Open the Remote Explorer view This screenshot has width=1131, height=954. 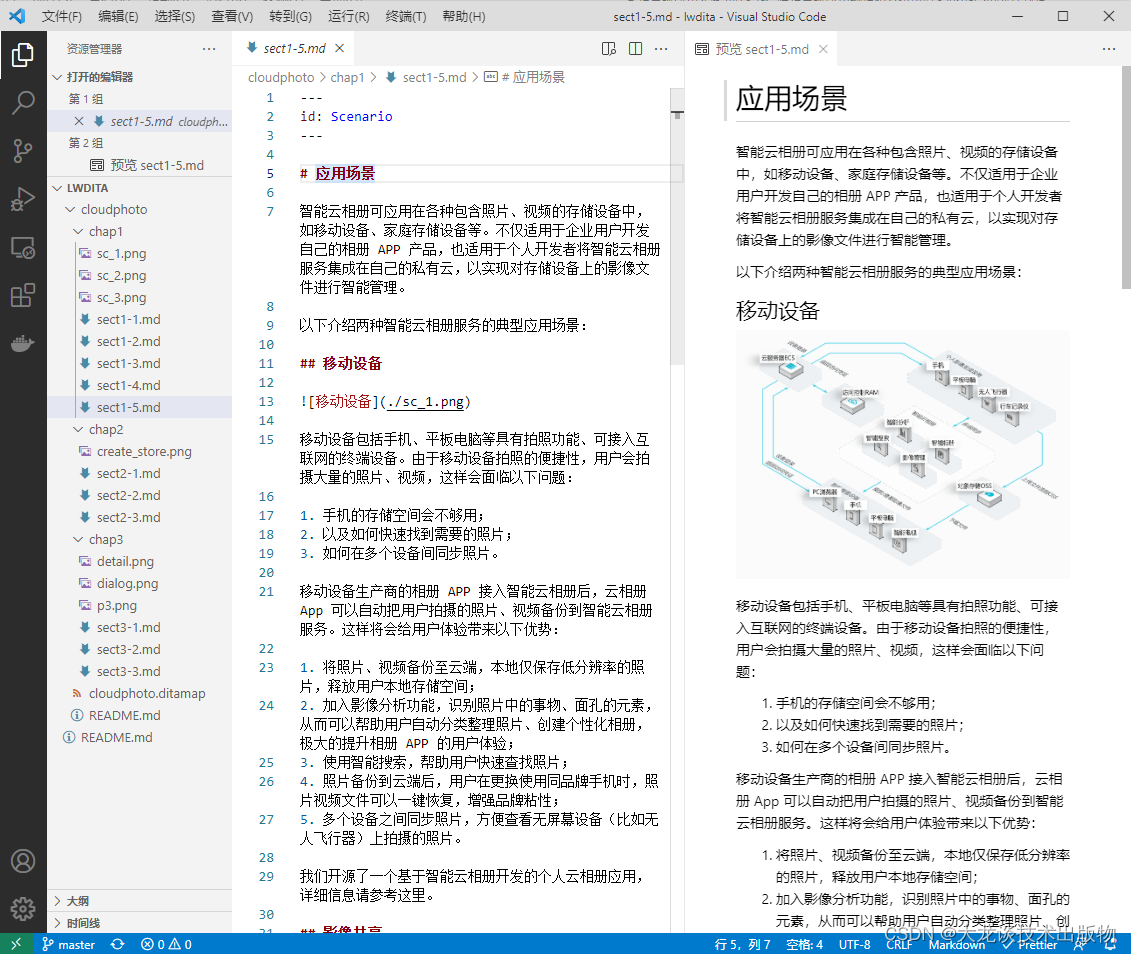tap(23, 247)
